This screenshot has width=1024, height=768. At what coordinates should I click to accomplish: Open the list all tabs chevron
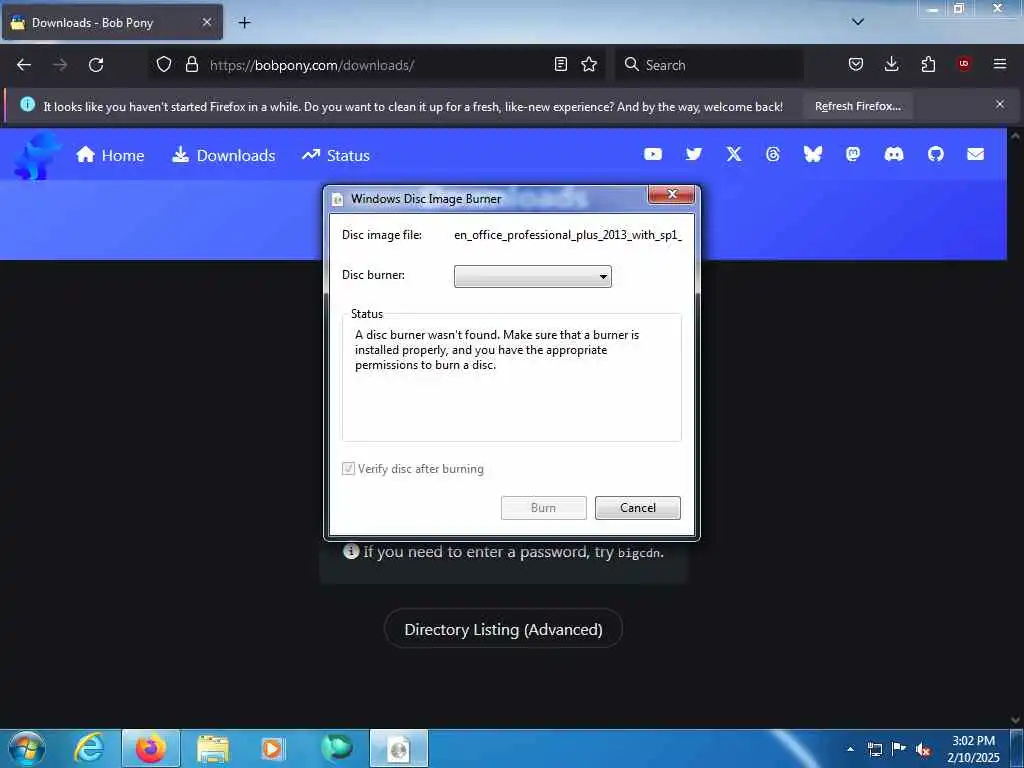(858, 22)
